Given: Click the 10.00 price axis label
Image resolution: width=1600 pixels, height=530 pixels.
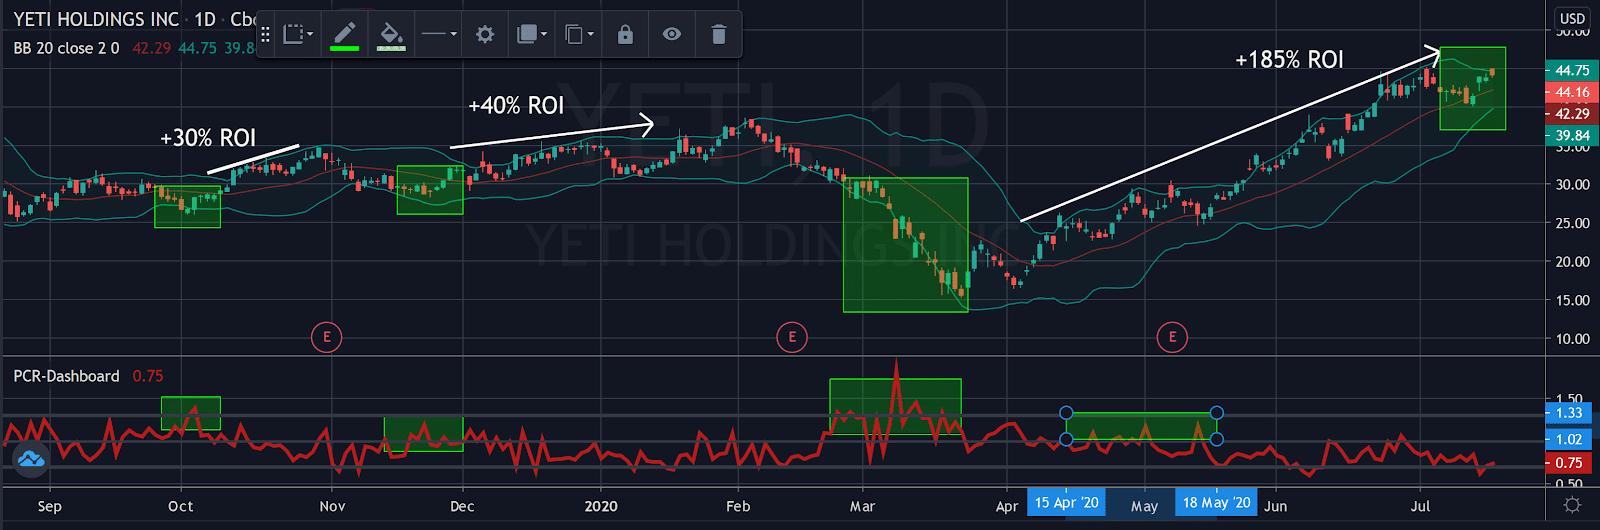Looking at the screenshot, I should click(1572, 339).
